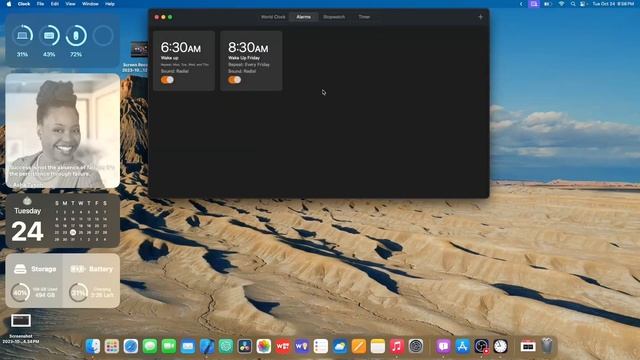Open the 6:30AM Wake up alarm card
Viewport: 640px width, 360px height.
point(184,60)
